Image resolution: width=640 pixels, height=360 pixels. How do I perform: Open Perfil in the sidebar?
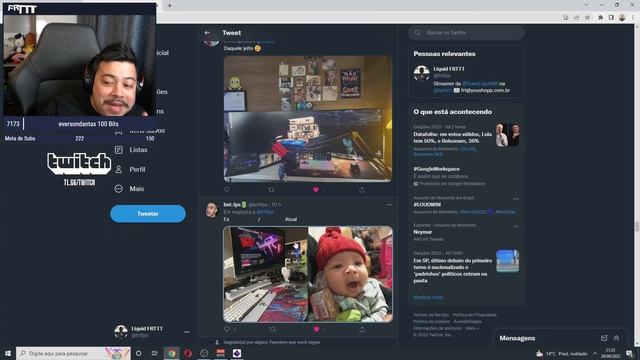137,169
